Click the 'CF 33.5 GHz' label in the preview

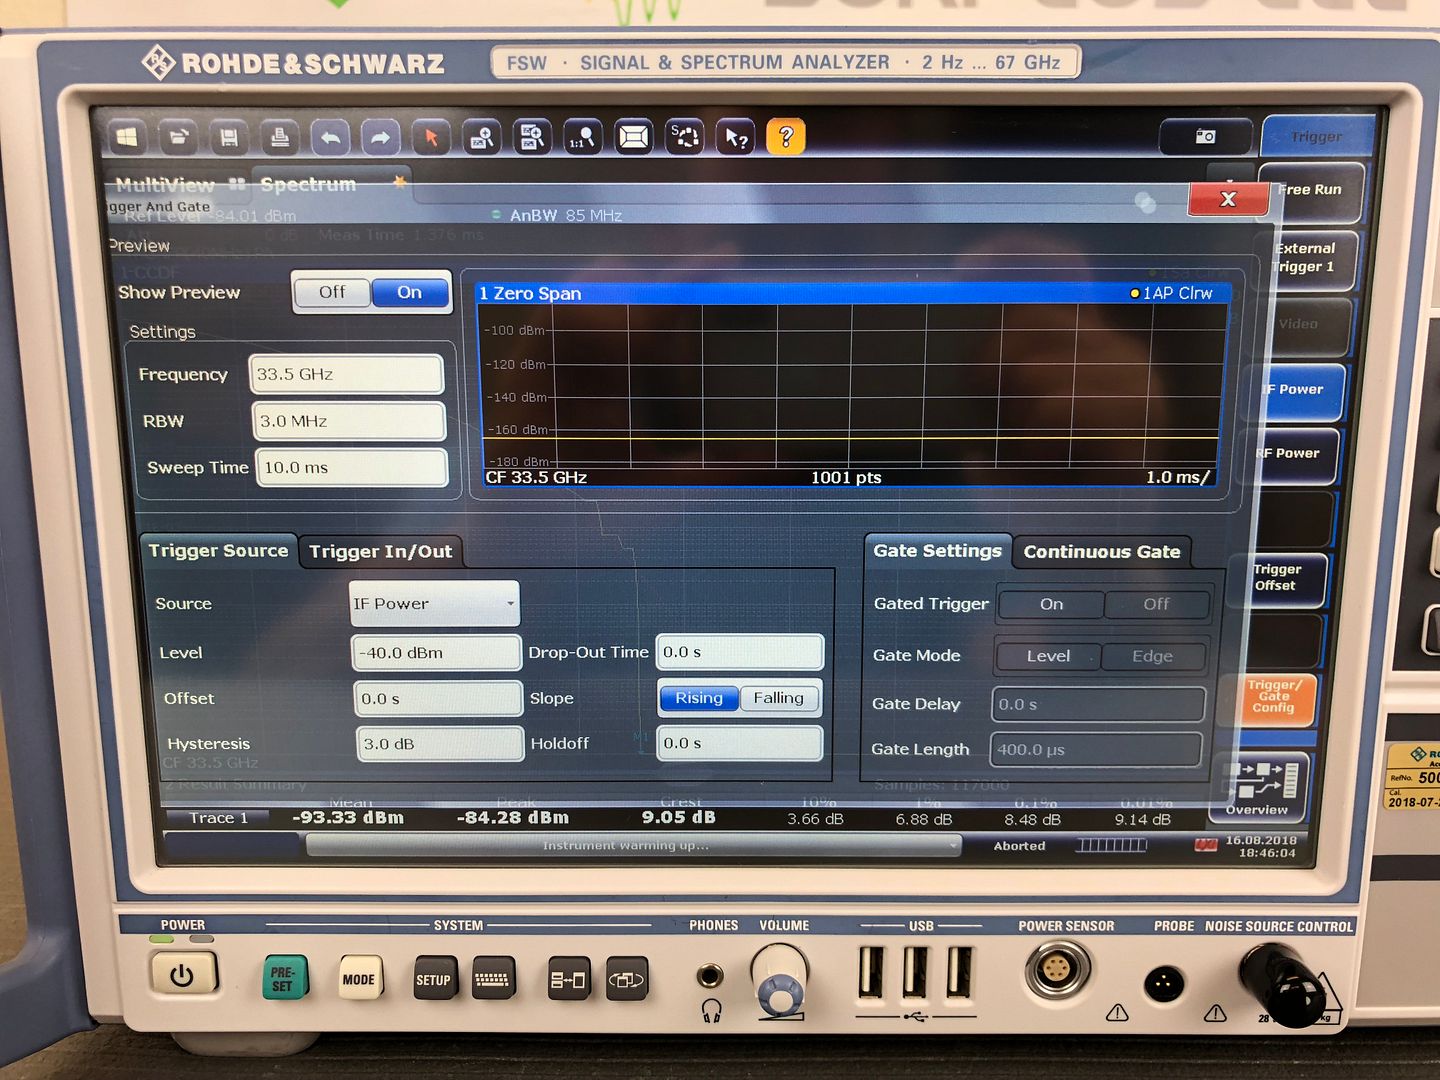pos(536,477)
